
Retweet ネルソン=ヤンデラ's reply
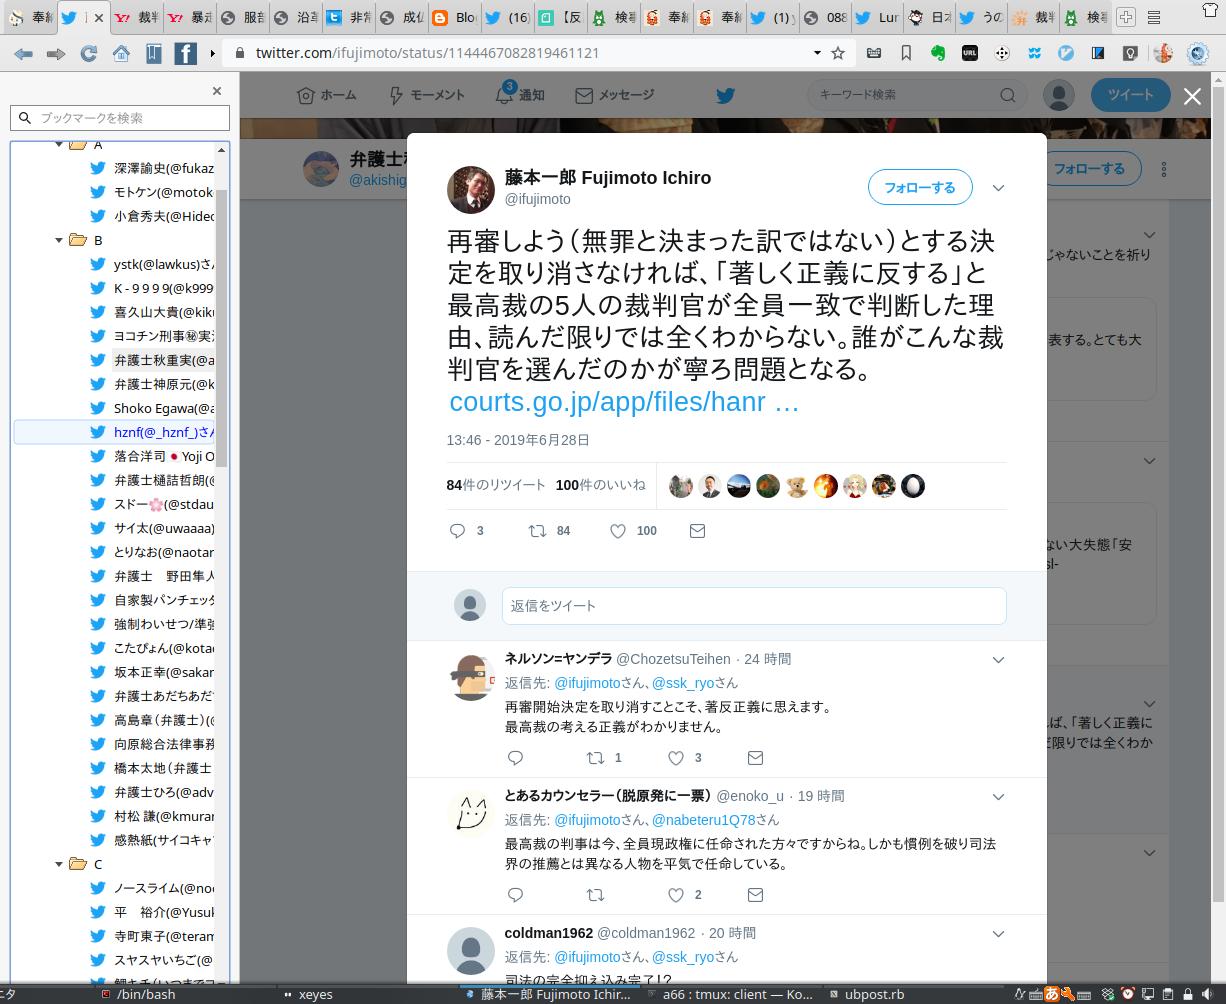pyautogui.click(x=595, y=758)
